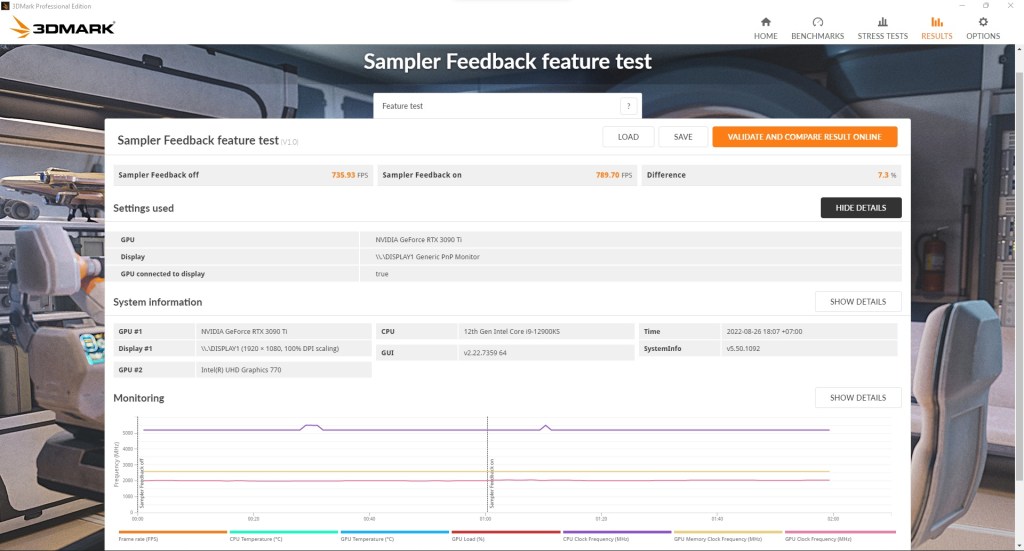Viewport: 1024px width, 551px height.
Task: Toggle the CPU Clock Frequency legend
Action: click(616, 535)
